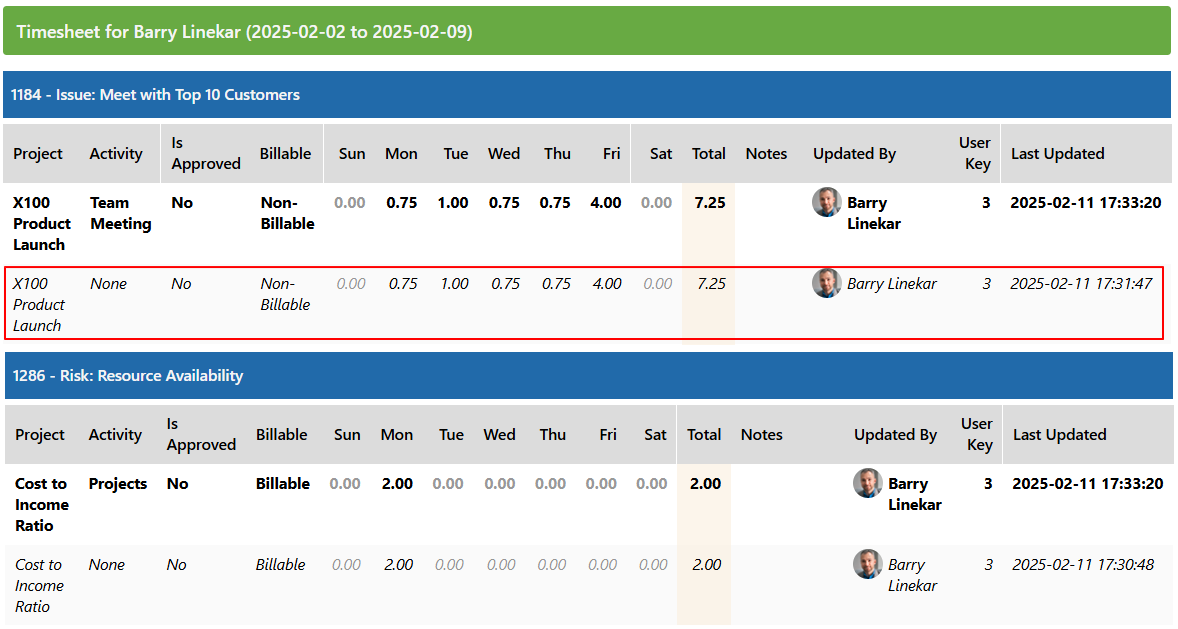The height and width of the screenshot is (629, 1178).
Task: Click avatar in red-highlighted X100 history row
Action: [x=826, y=283]
